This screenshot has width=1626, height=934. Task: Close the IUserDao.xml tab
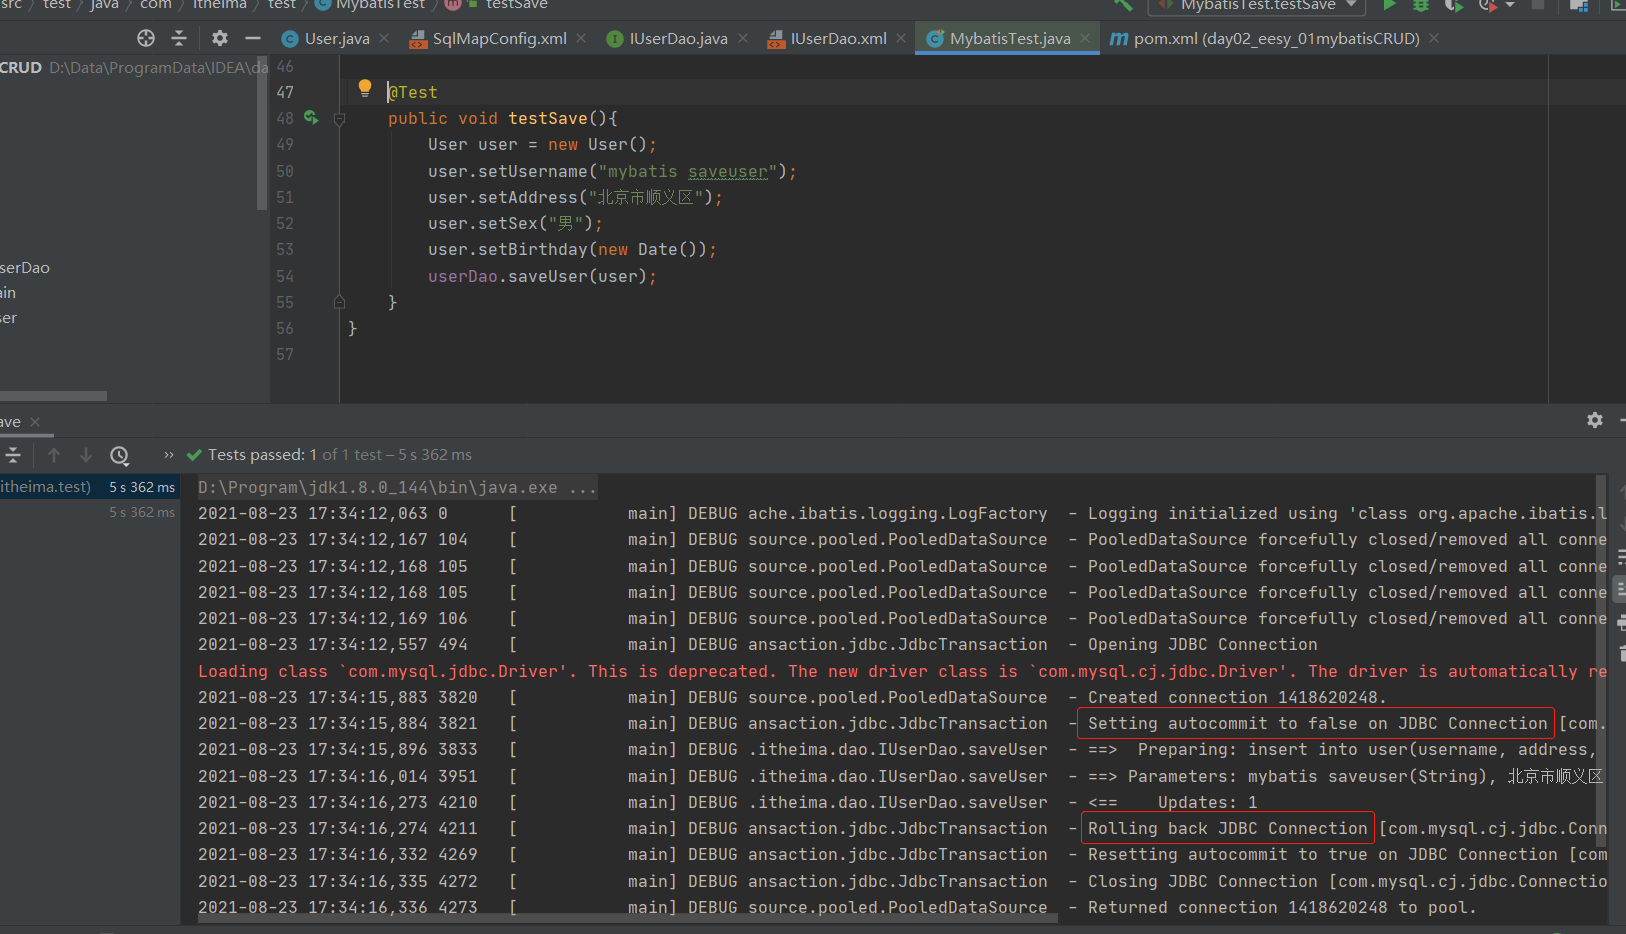coord(901,38)
